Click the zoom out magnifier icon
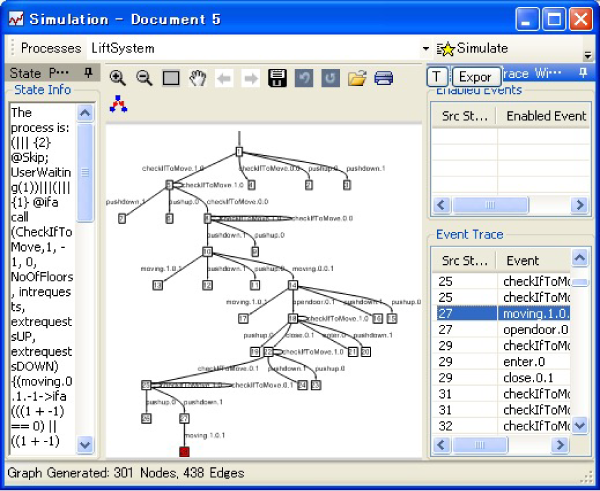600x491 pixels. click(x=144, y=78)
